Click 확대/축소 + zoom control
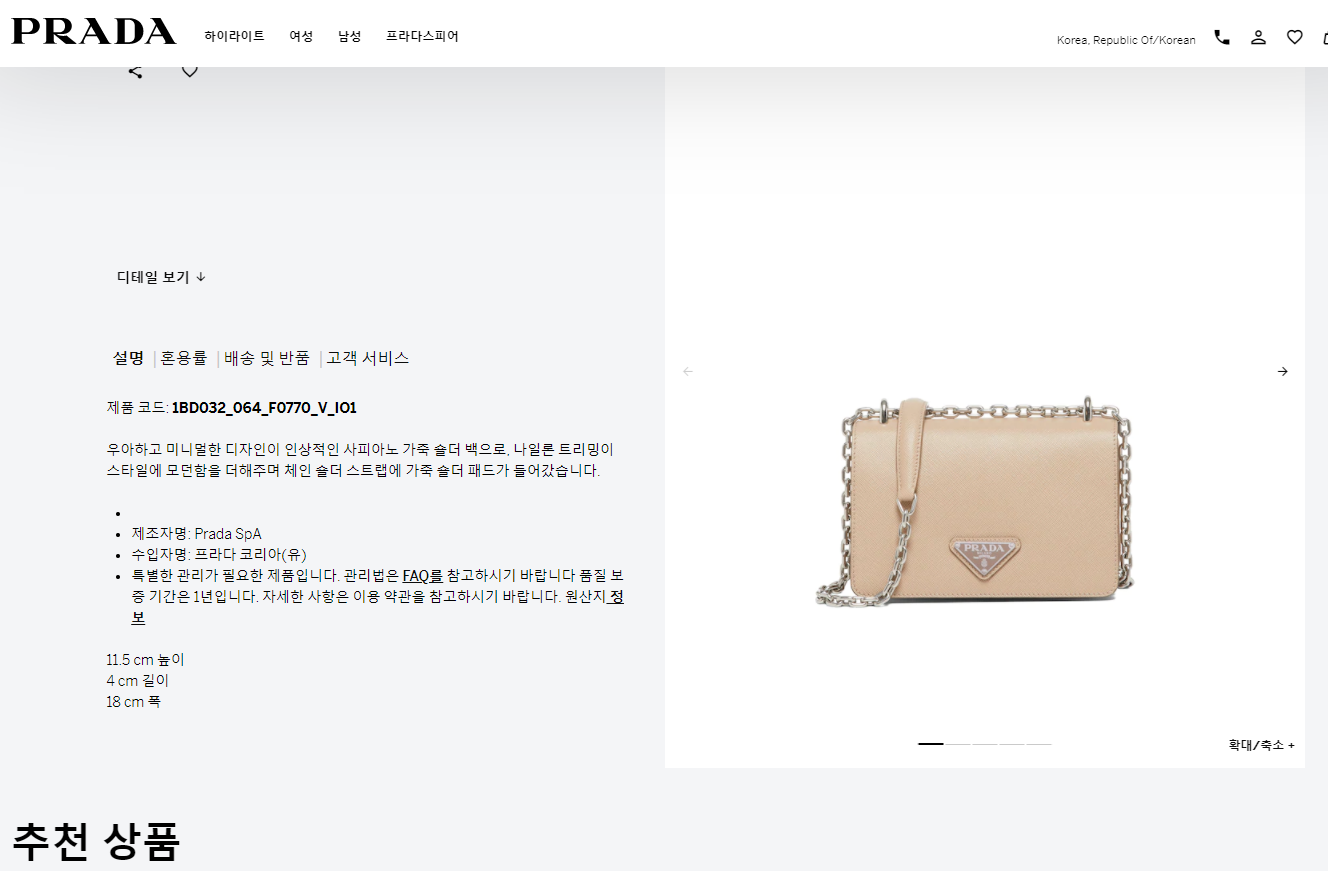 point(1261,745)
